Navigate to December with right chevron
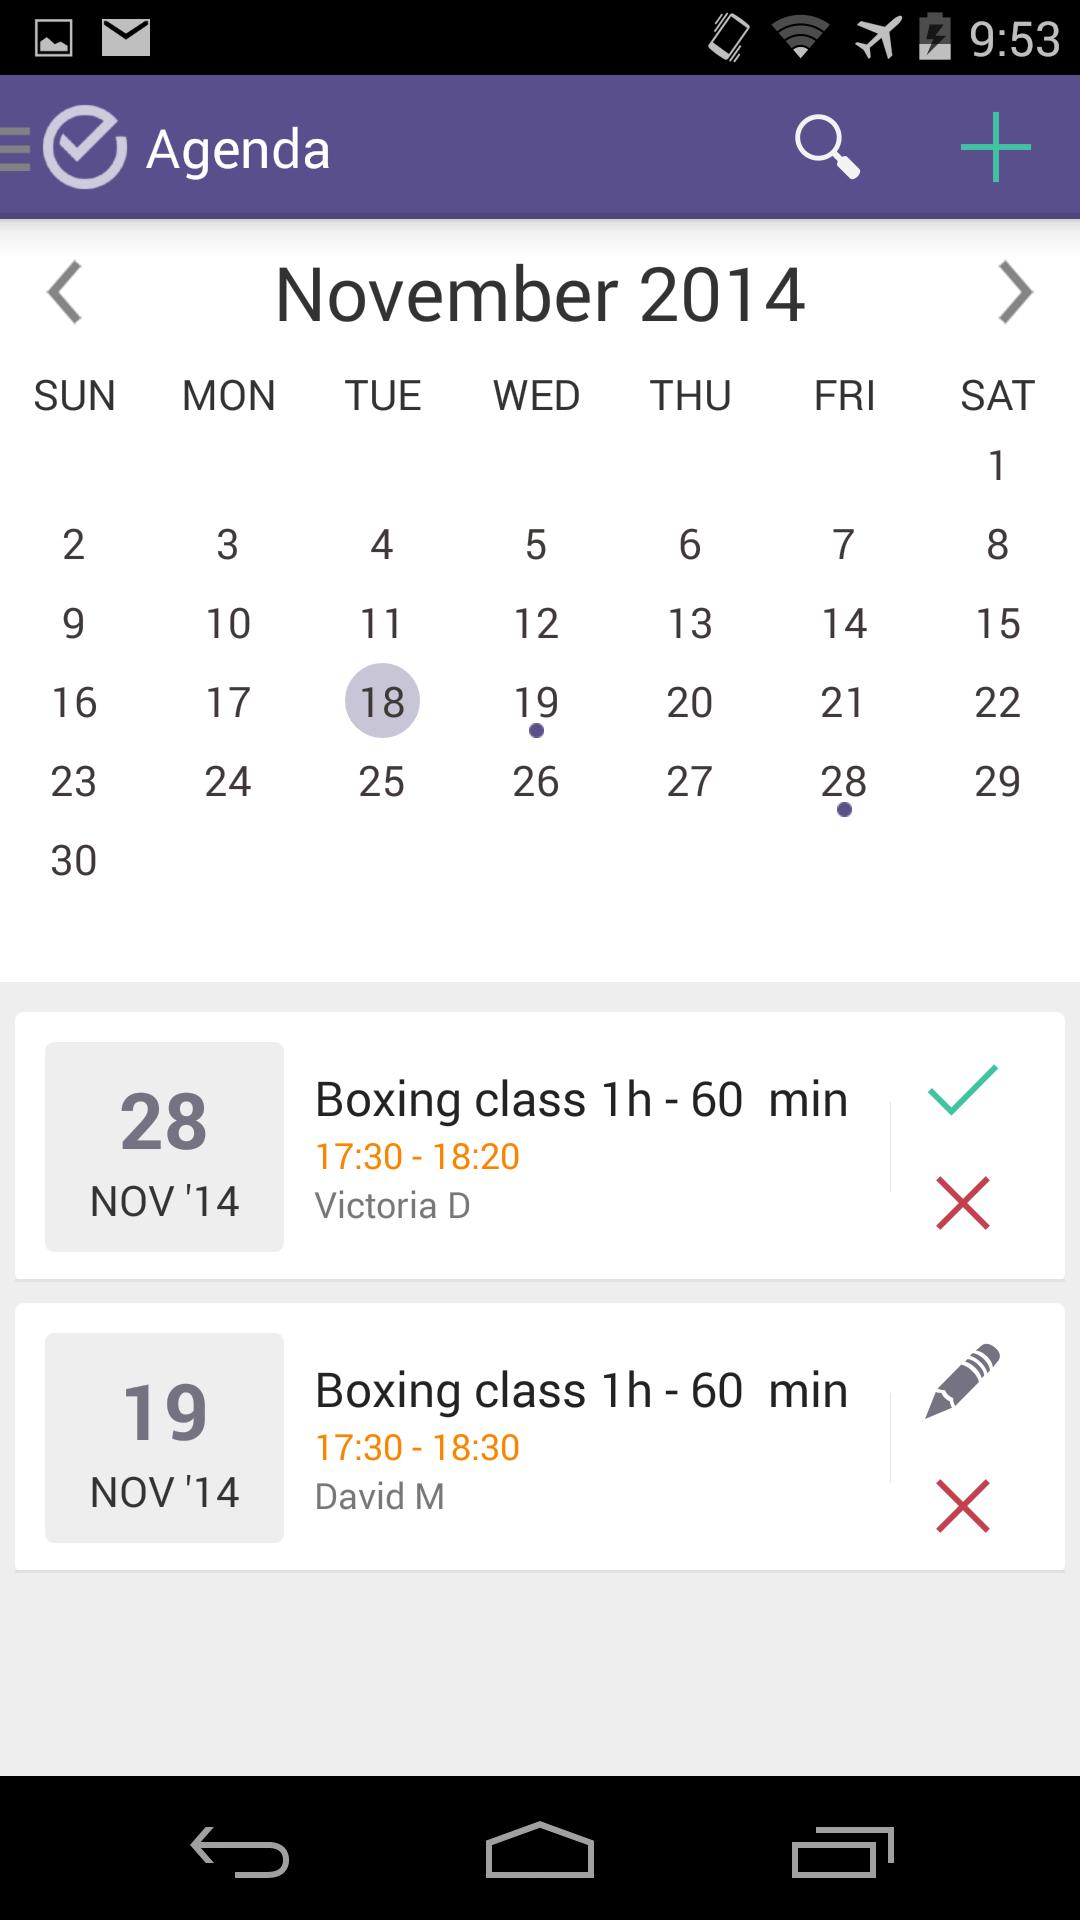The height and width of the screenshot is (1920, 1080). point(1016,293)
